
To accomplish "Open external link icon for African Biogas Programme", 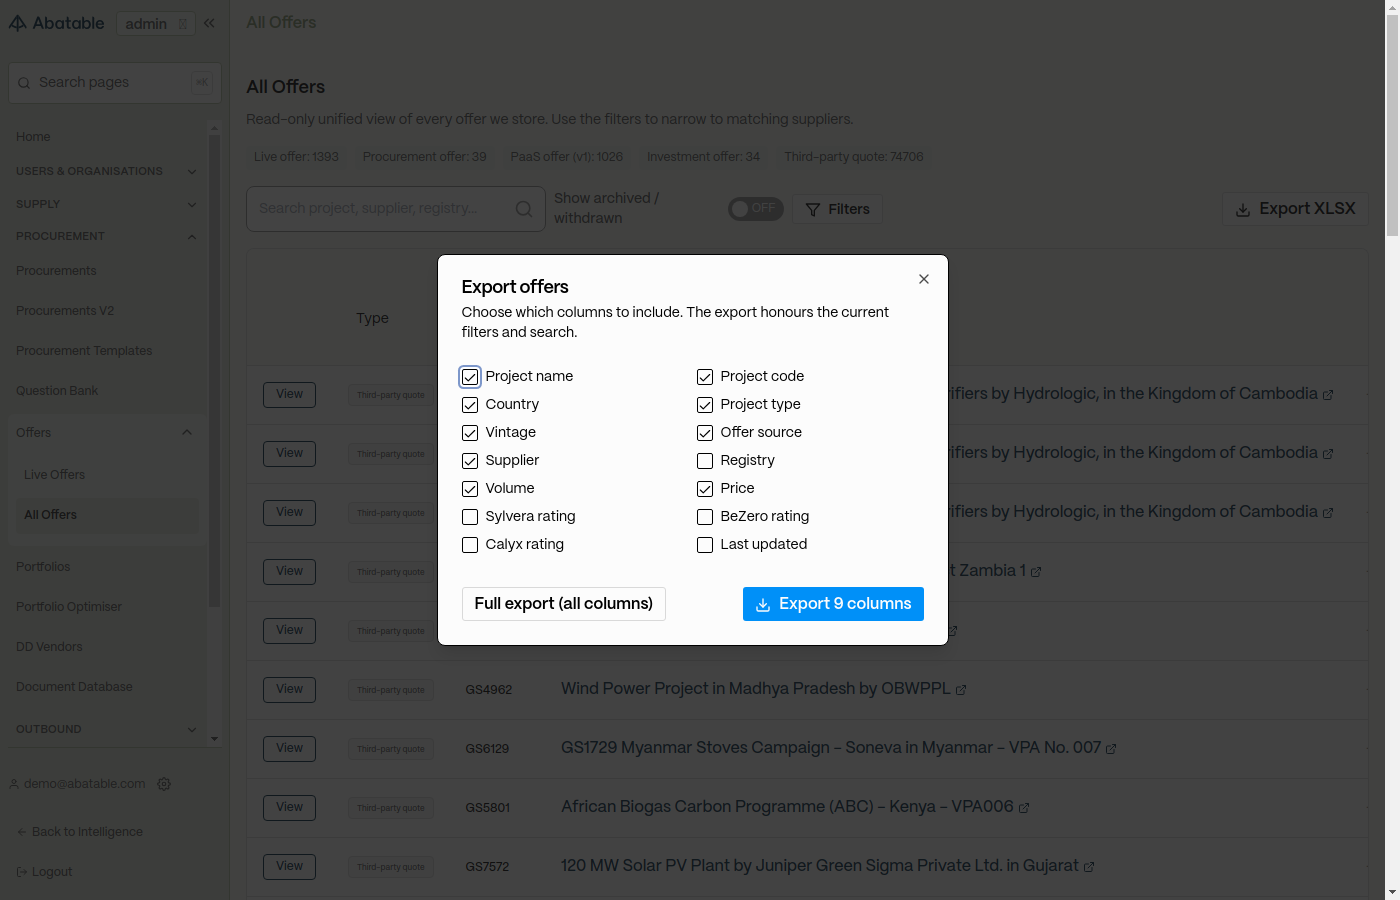I will click(x=1024, y=808).
